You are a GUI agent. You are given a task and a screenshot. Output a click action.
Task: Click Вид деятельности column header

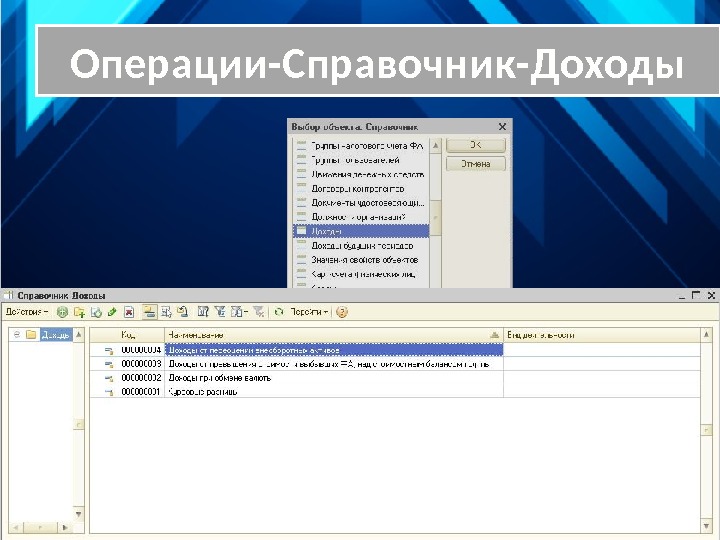[602, 335]
